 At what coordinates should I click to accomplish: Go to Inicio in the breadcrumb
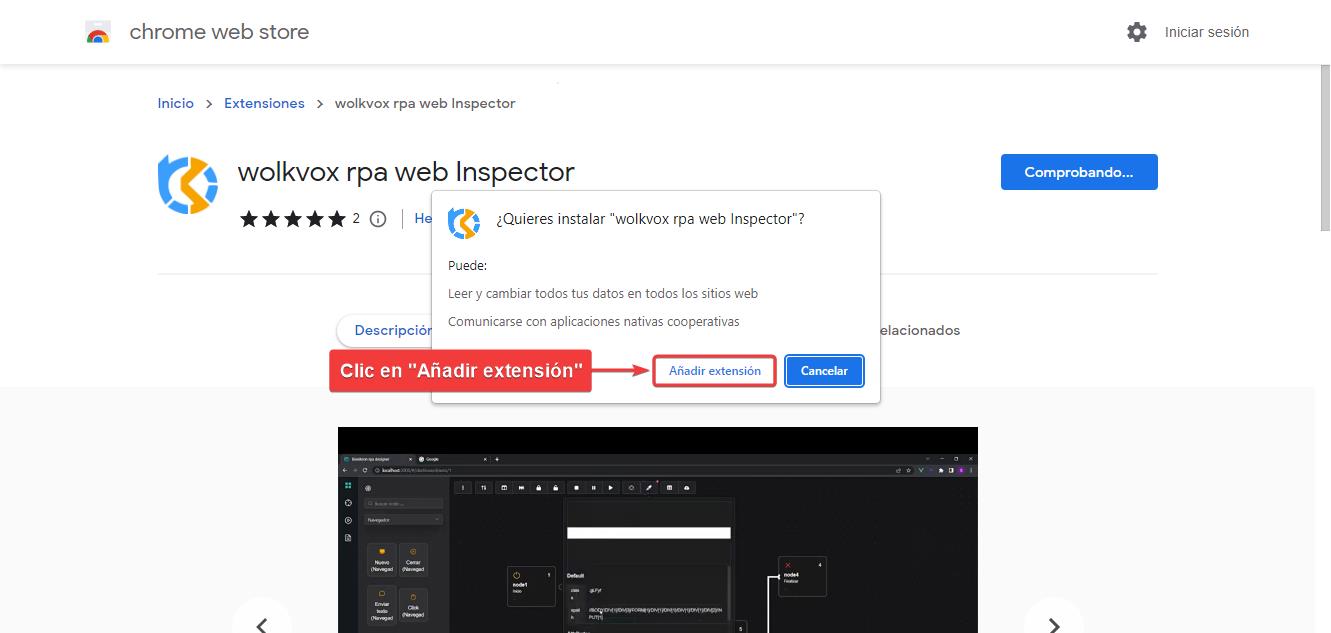176,103
